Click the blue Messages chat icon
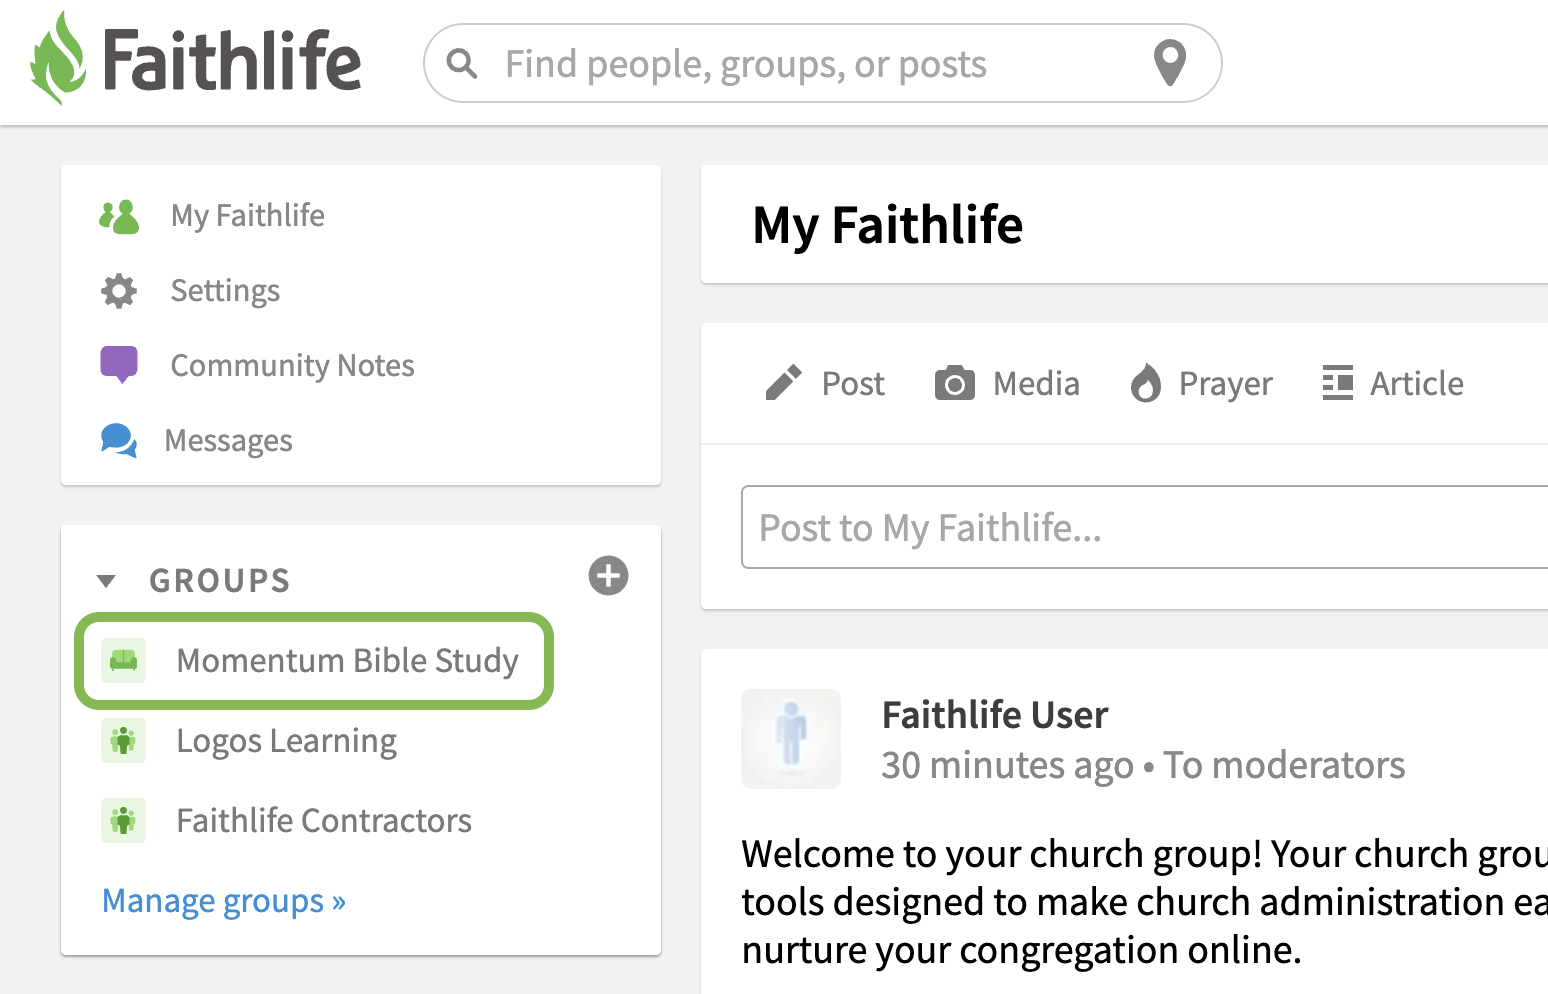 click(x=119, y=440)
